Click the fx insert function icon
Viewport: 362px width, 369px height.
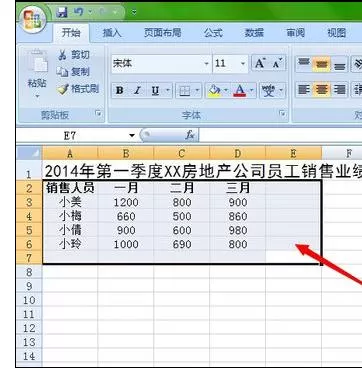point(190,135)
